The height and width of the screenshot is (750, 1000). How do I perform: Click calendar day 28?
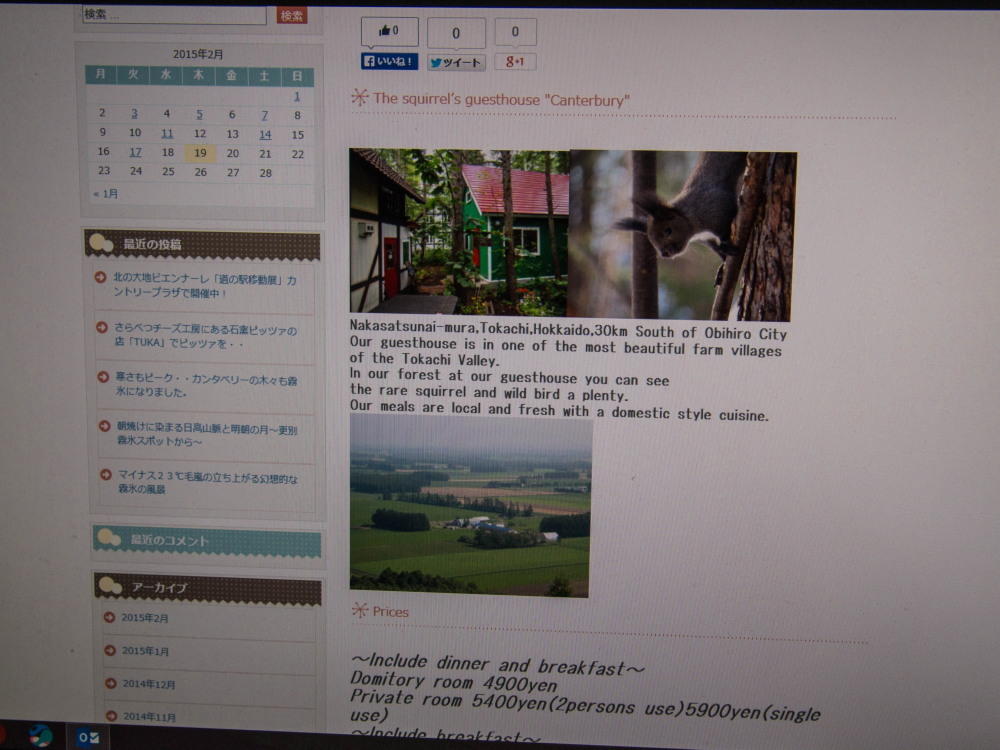tap(265, 173)
